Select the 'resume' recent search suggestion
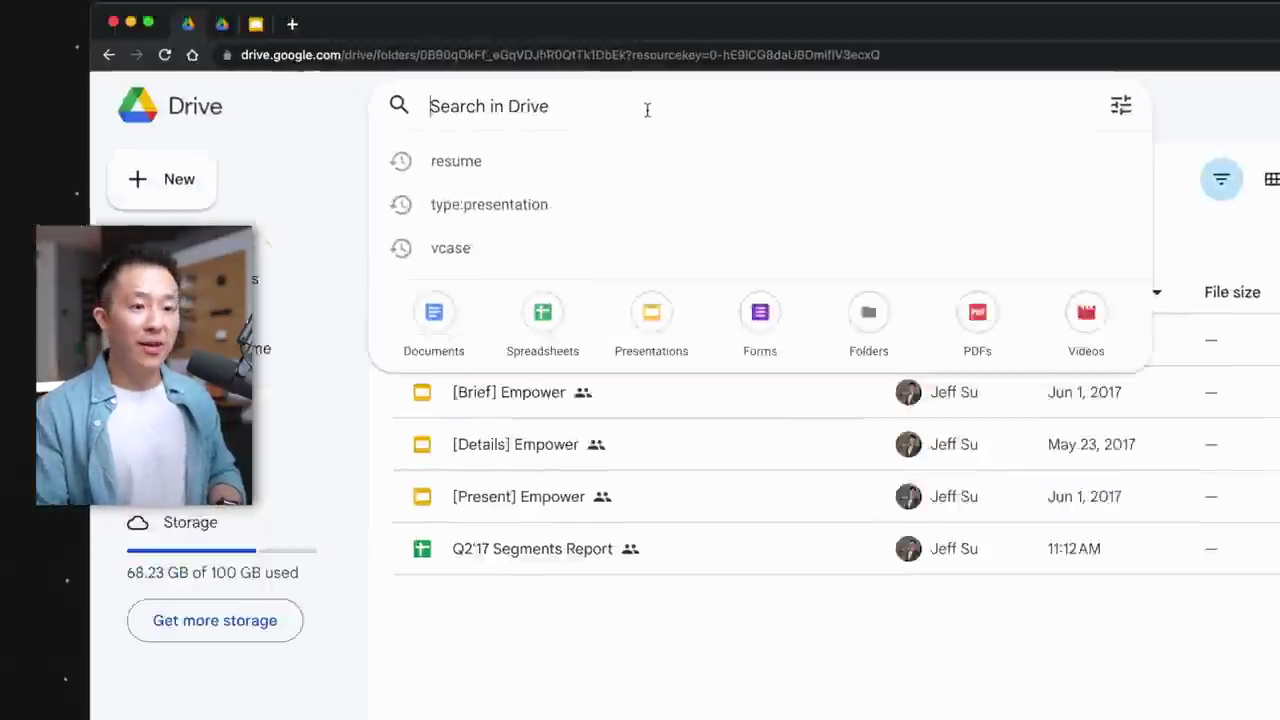 pyautogui.click(x=456, y=161)
